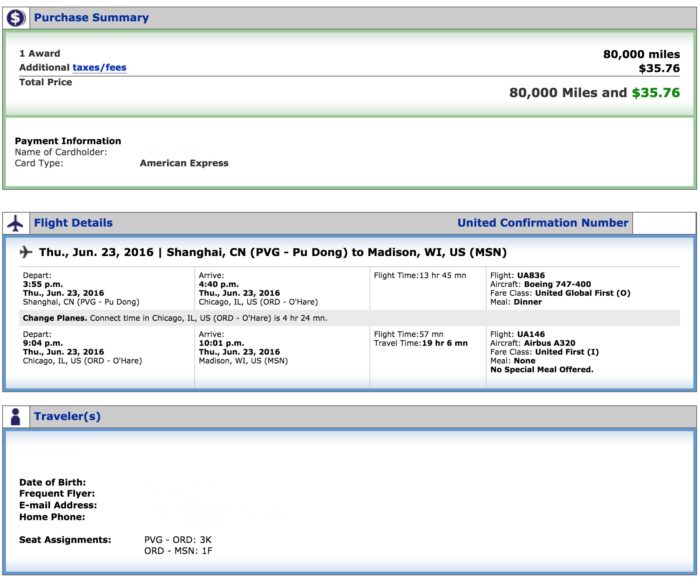Click 'Shanghai, CN (PVG - Pu Dong)' departure airport
The image size is (700, 579).
coord(81,302)
